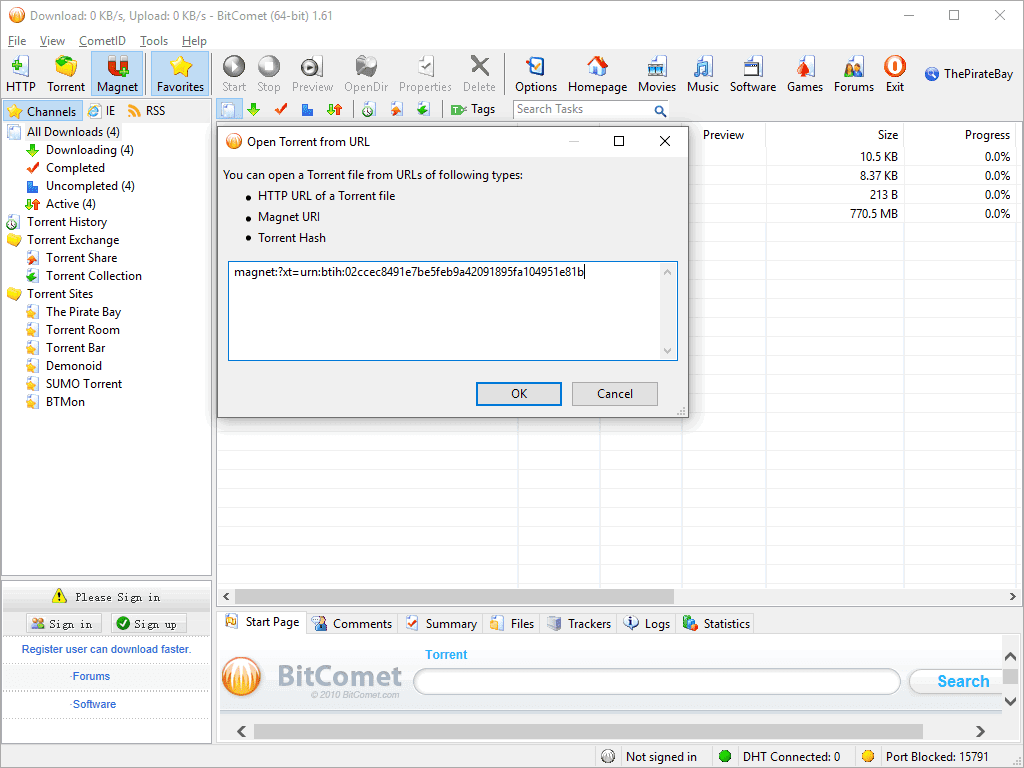Switch to the RSS sidebar tab
Screen dimensions: 1024x768
point(147,111)
